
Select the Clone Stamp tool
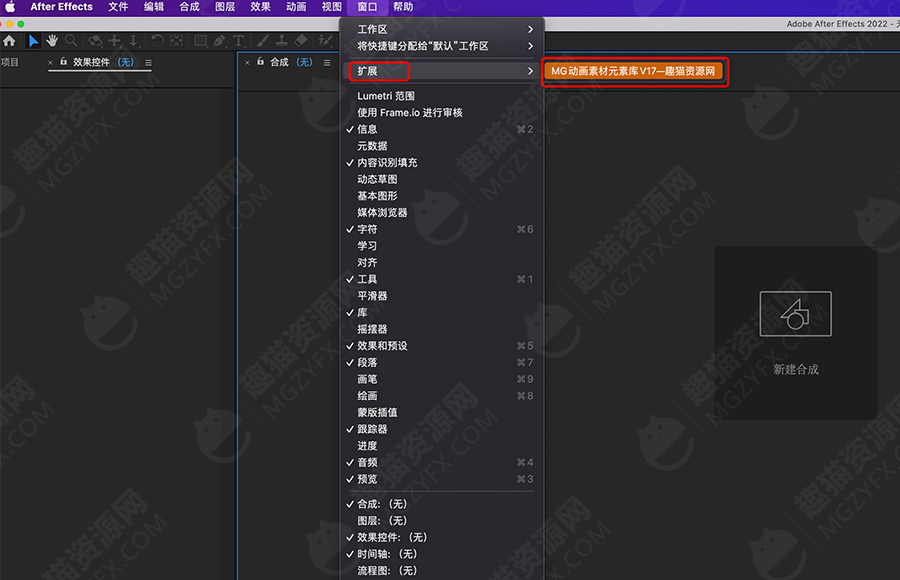click(282, 41)
